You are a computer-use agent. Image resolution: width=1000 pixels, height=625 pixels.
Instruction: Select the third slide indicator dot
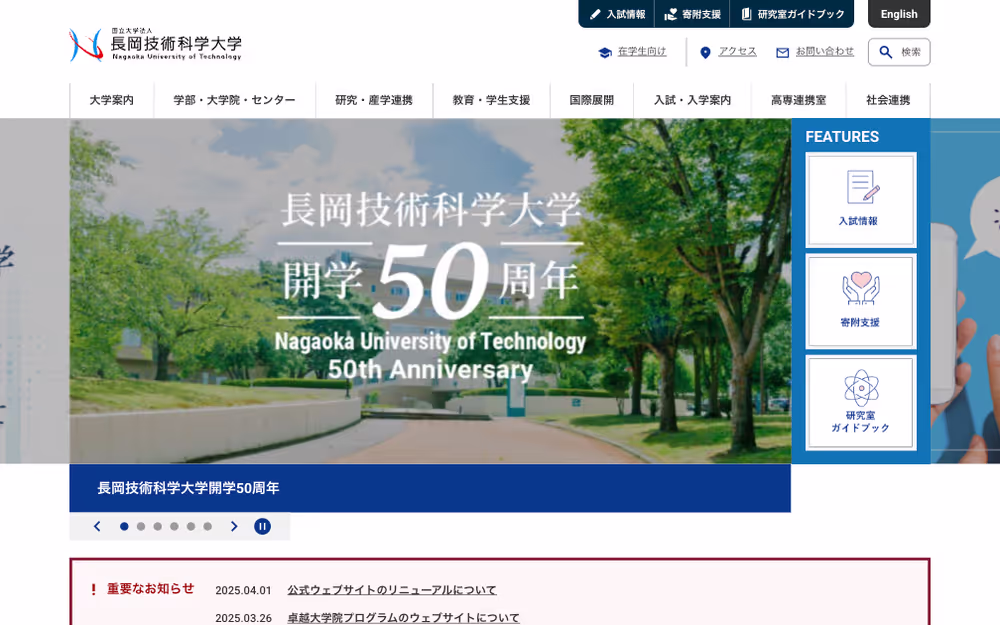[158, 526]
